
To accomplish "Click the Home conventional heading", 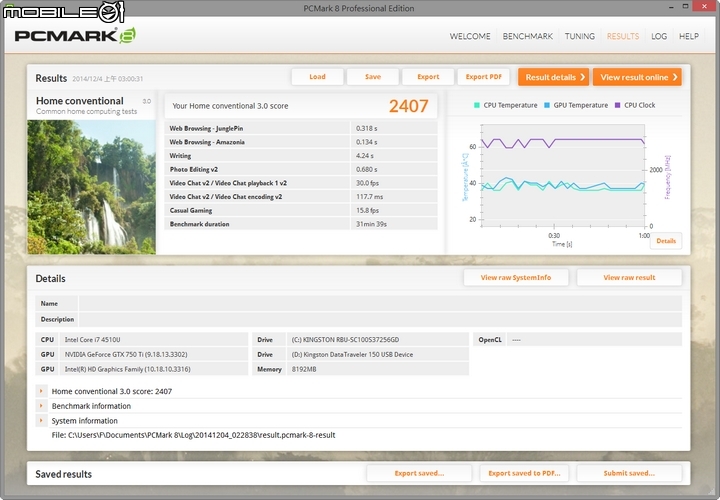I will coord(79,101).
